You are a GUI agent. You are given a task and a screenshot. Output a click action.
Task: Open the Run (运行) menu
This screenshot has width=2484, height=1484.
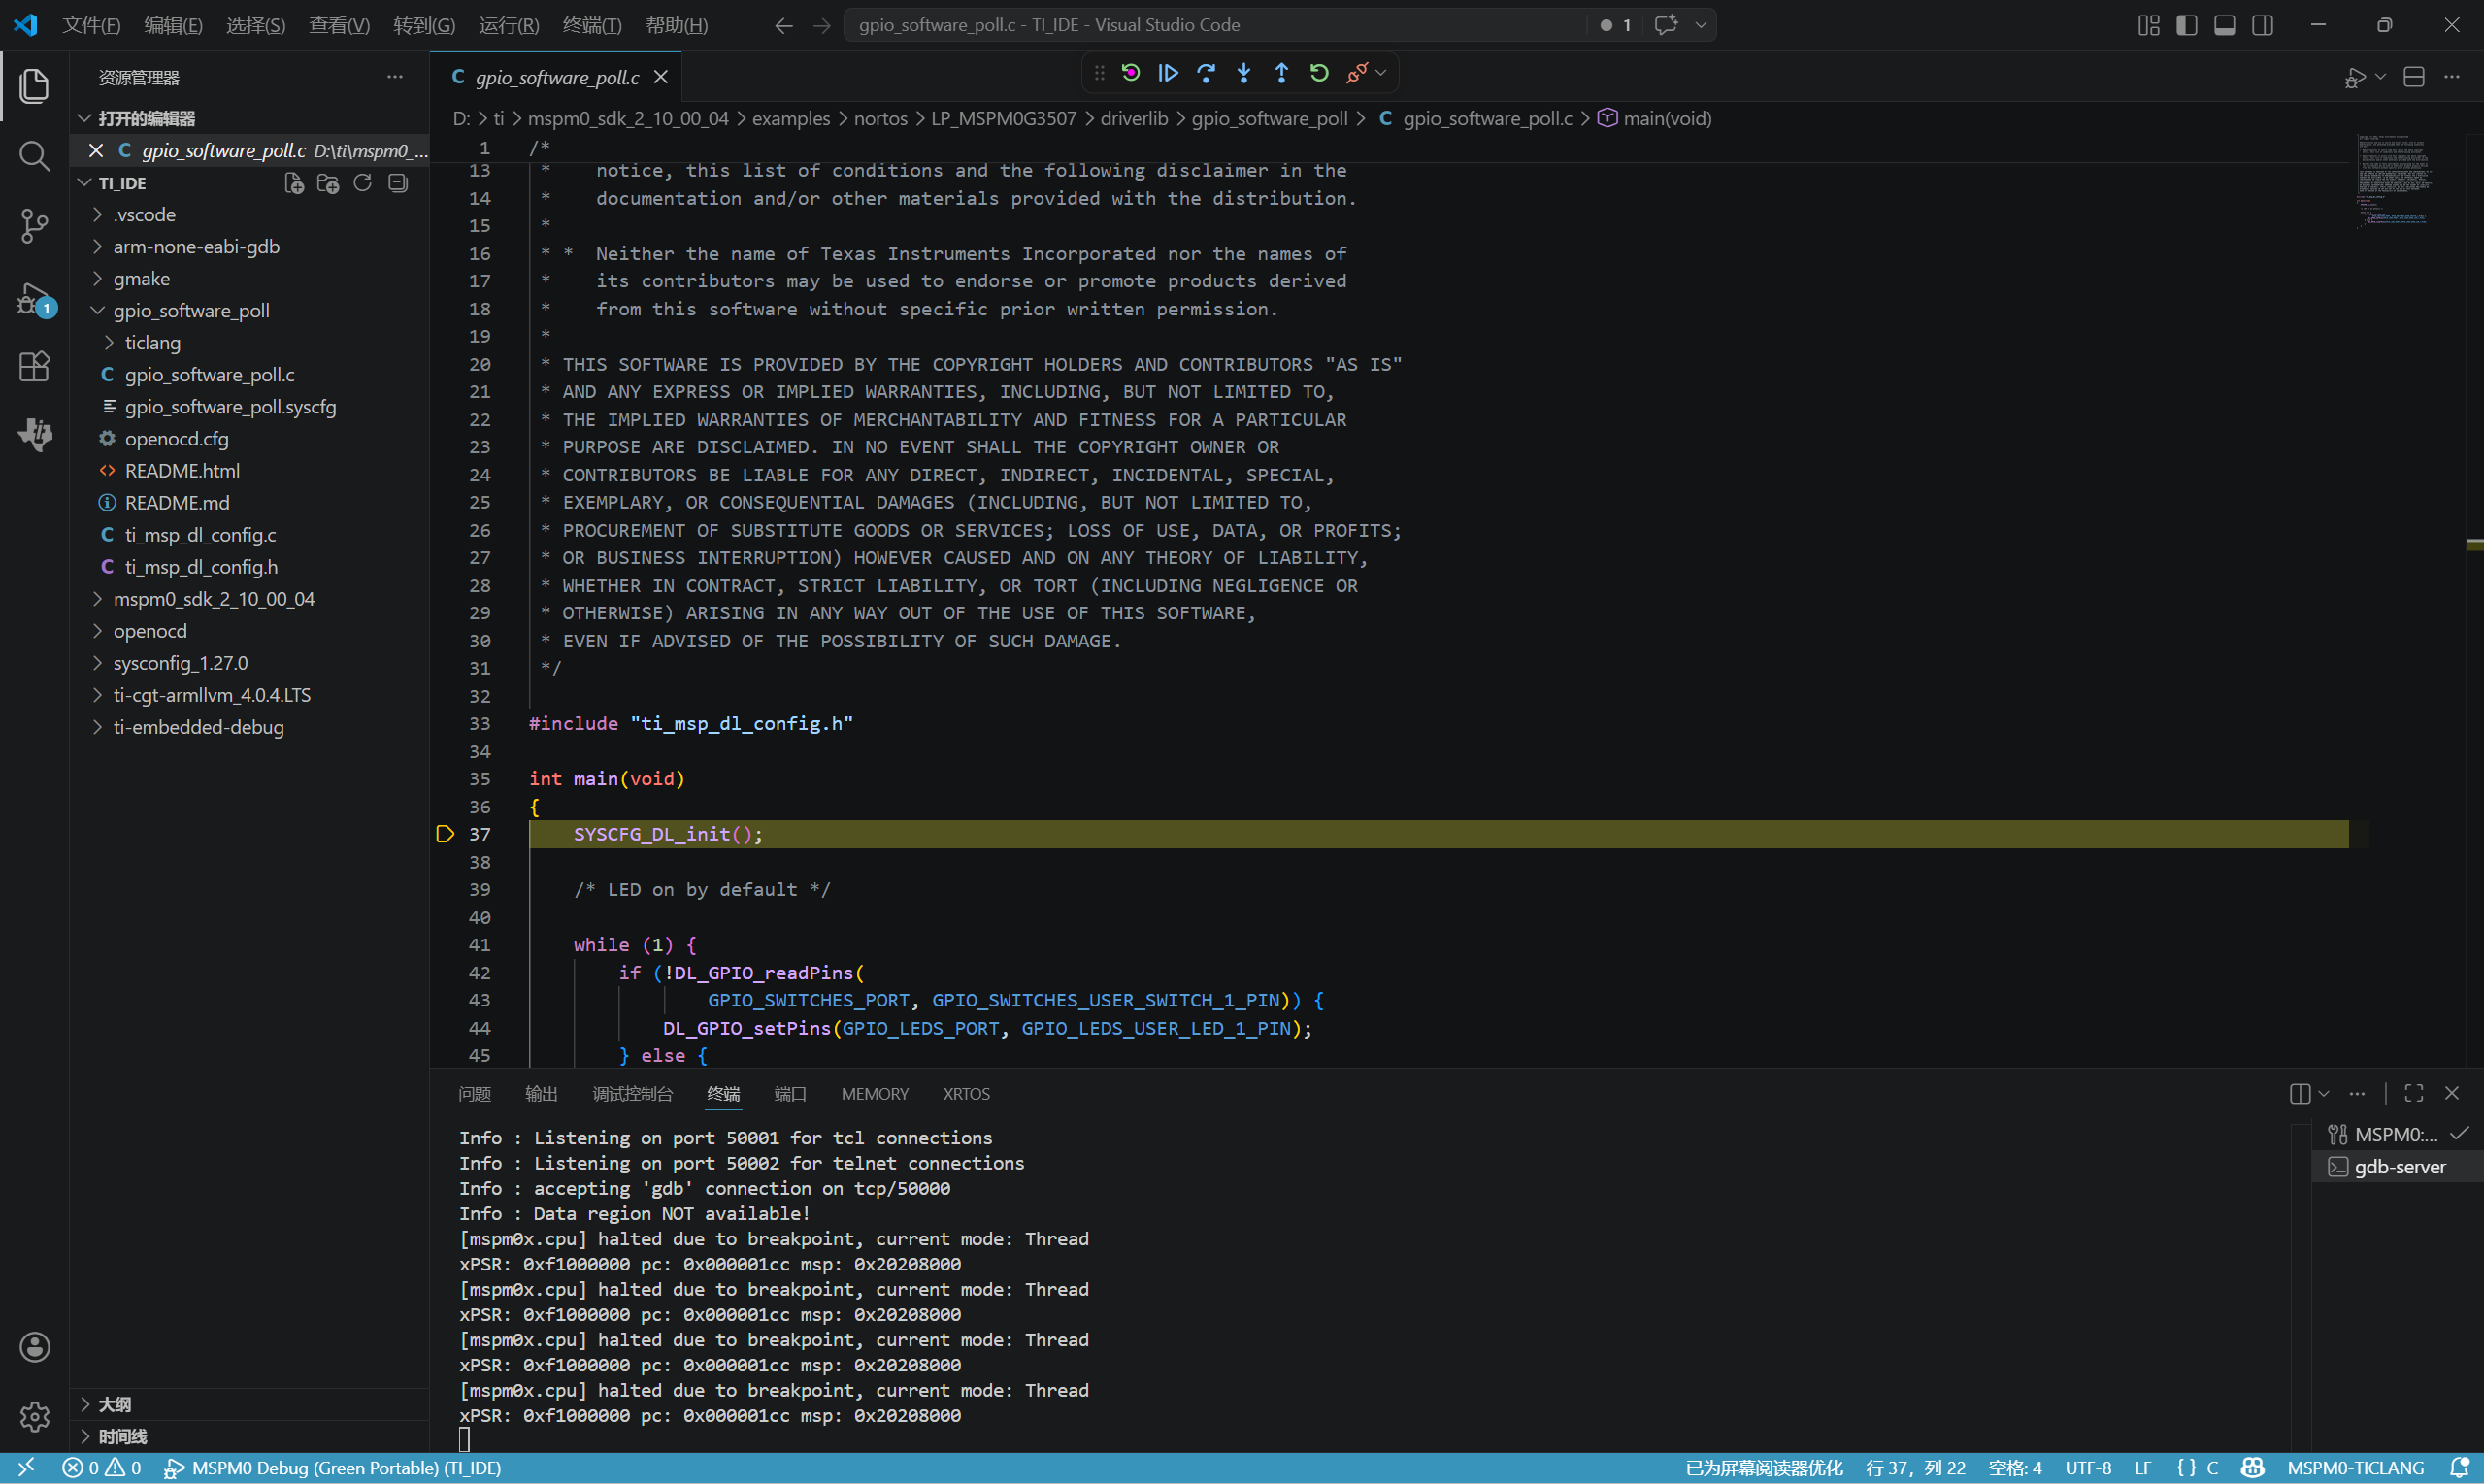point(509,25)
